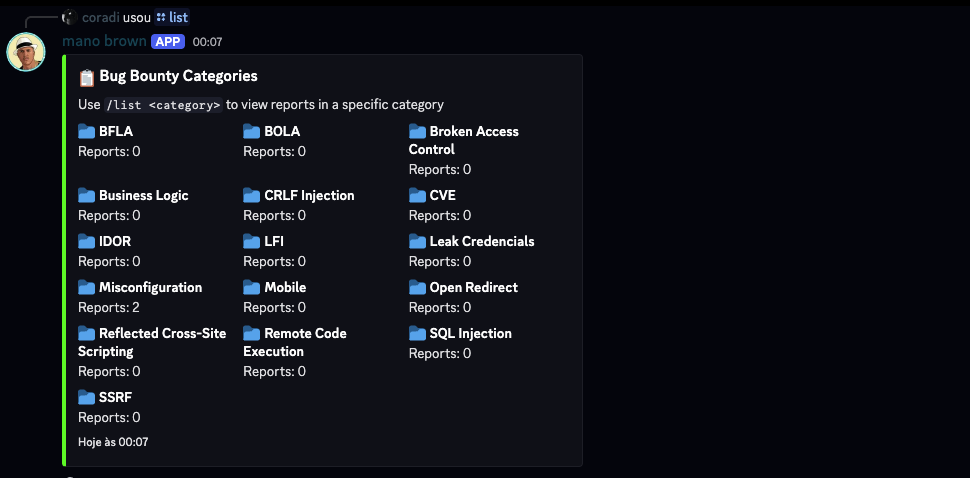
Task: Click the message timestamp 00:07 in header
Action: pyautogui.click(x=207, y=42)
